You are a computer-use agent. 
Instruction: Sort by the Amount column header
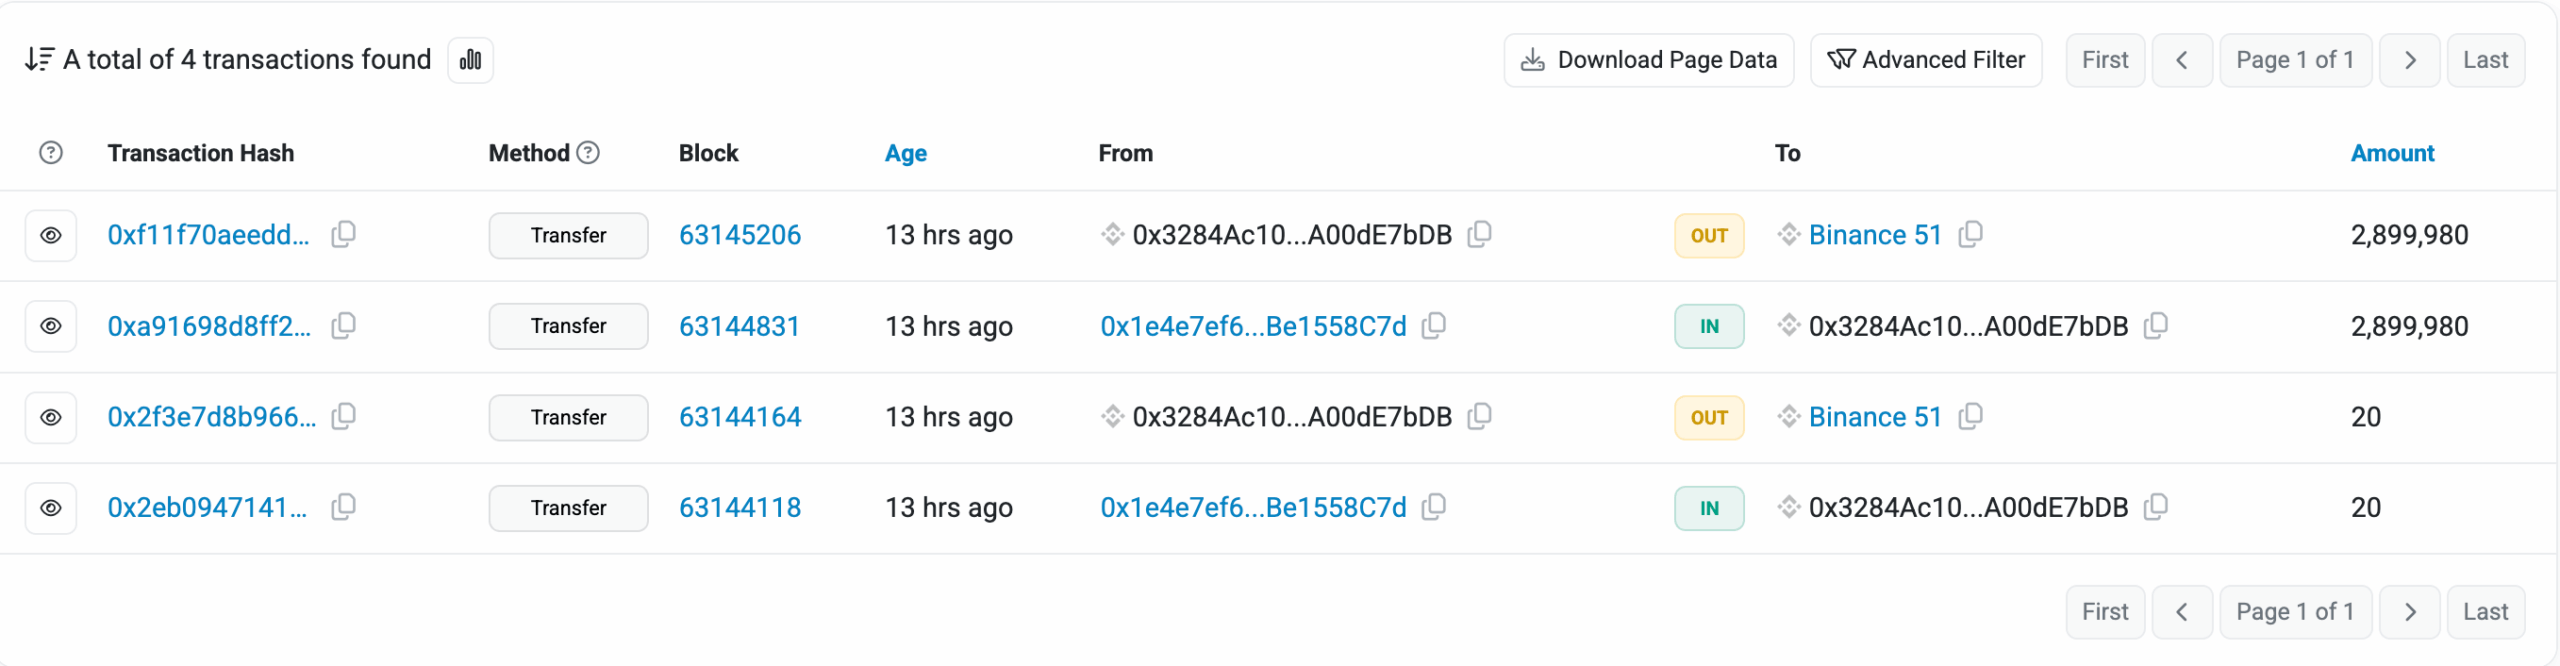(x=2391, y=153)
